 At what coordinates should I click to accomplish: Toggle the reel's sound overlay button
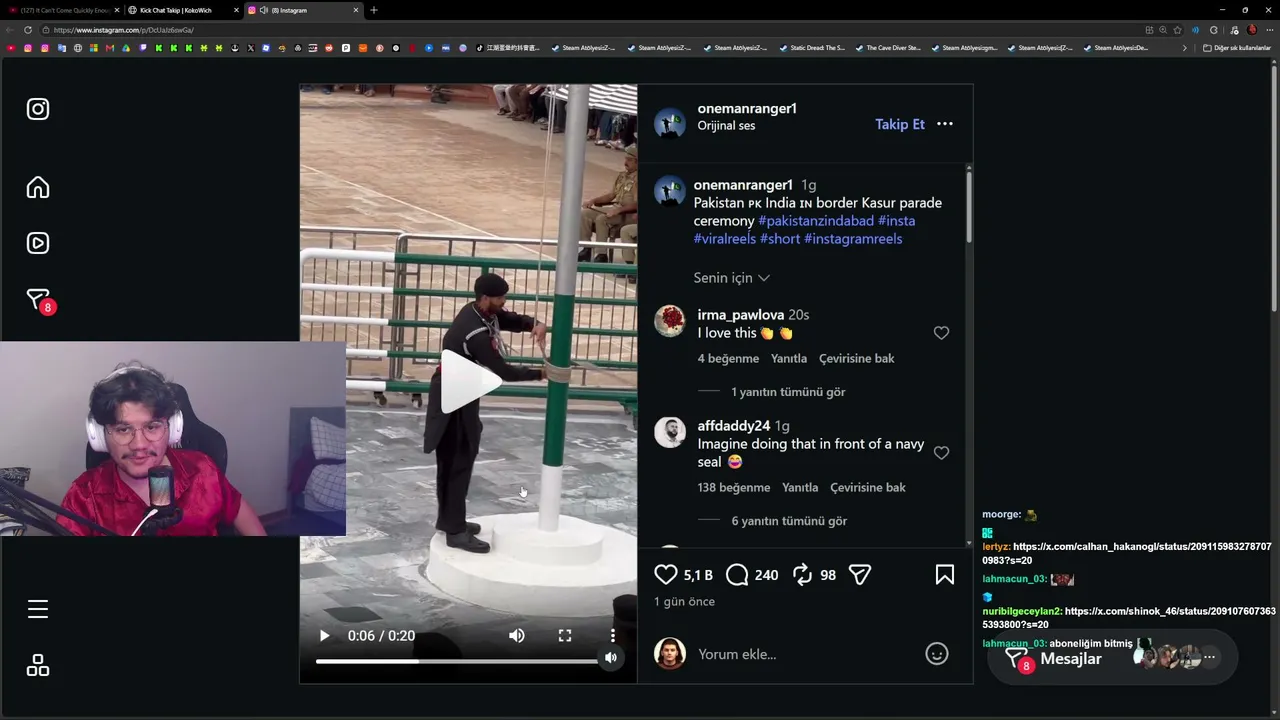tap(611, 657)
